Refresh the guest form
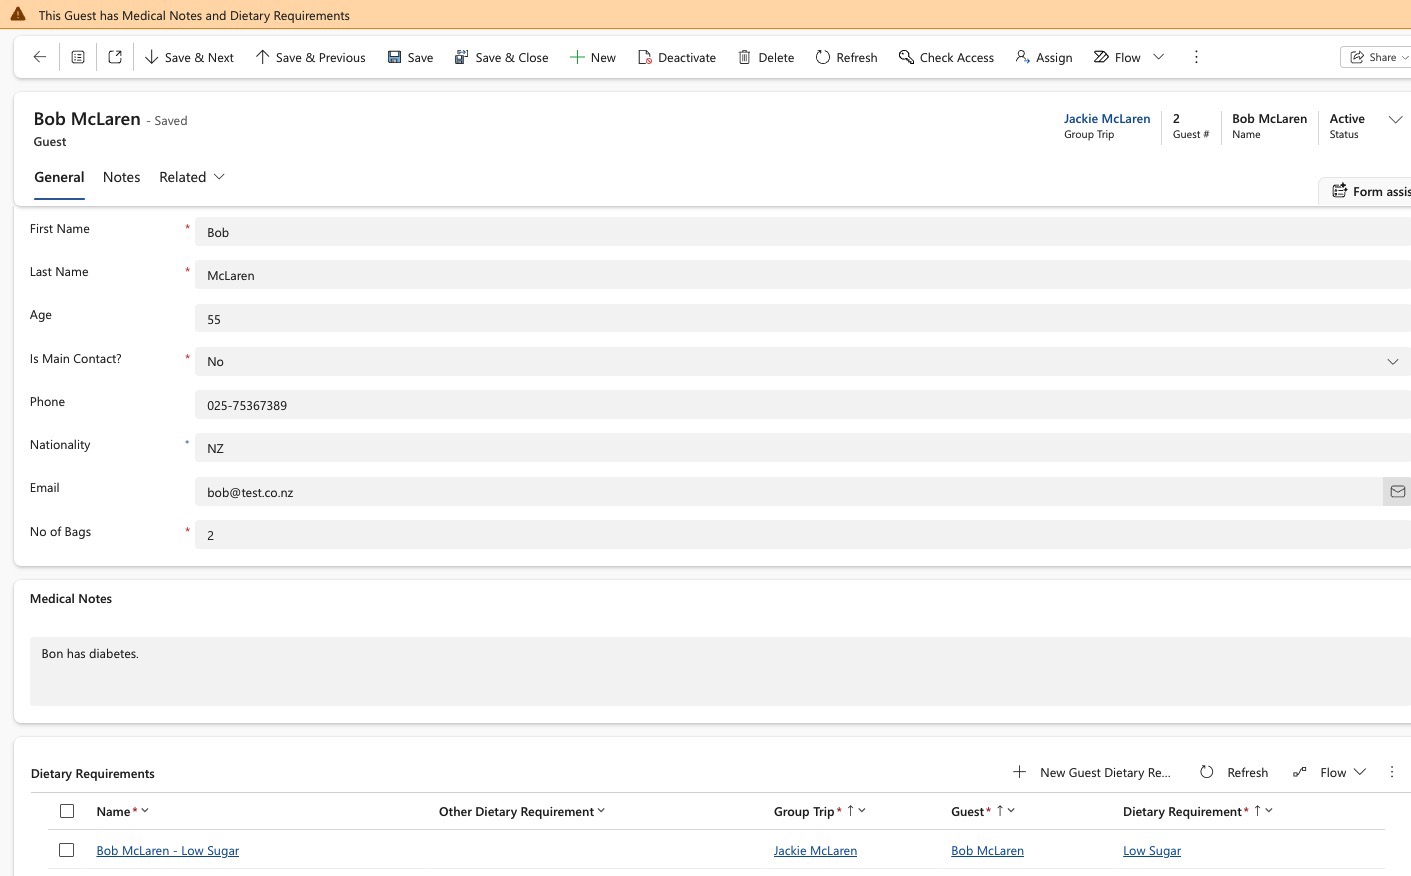1411x876 pixels. (846, 57)
